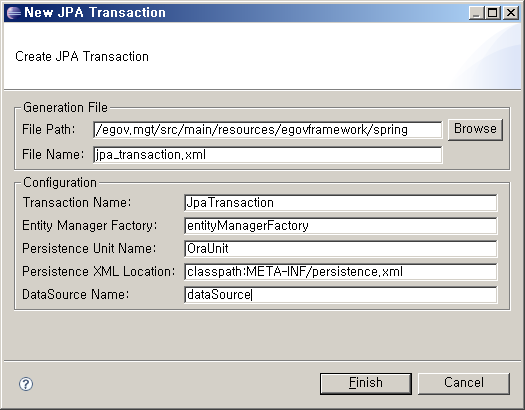
Task: Focus the Persistence XML Location field
Action: 341,272
